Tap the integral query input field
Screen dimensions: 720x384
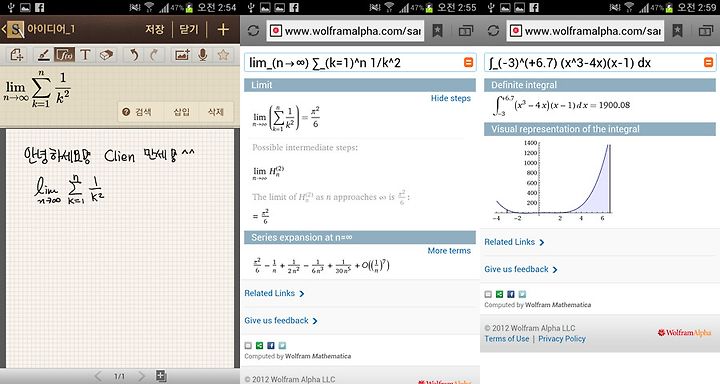tap(600, 62)
